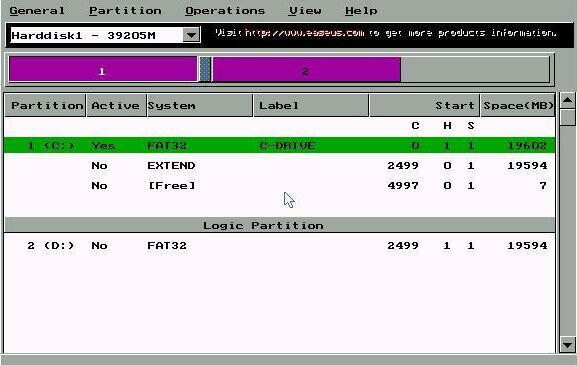577x365 pixels.
Task: Click the Active column header
Action: [x=116, y=106]
